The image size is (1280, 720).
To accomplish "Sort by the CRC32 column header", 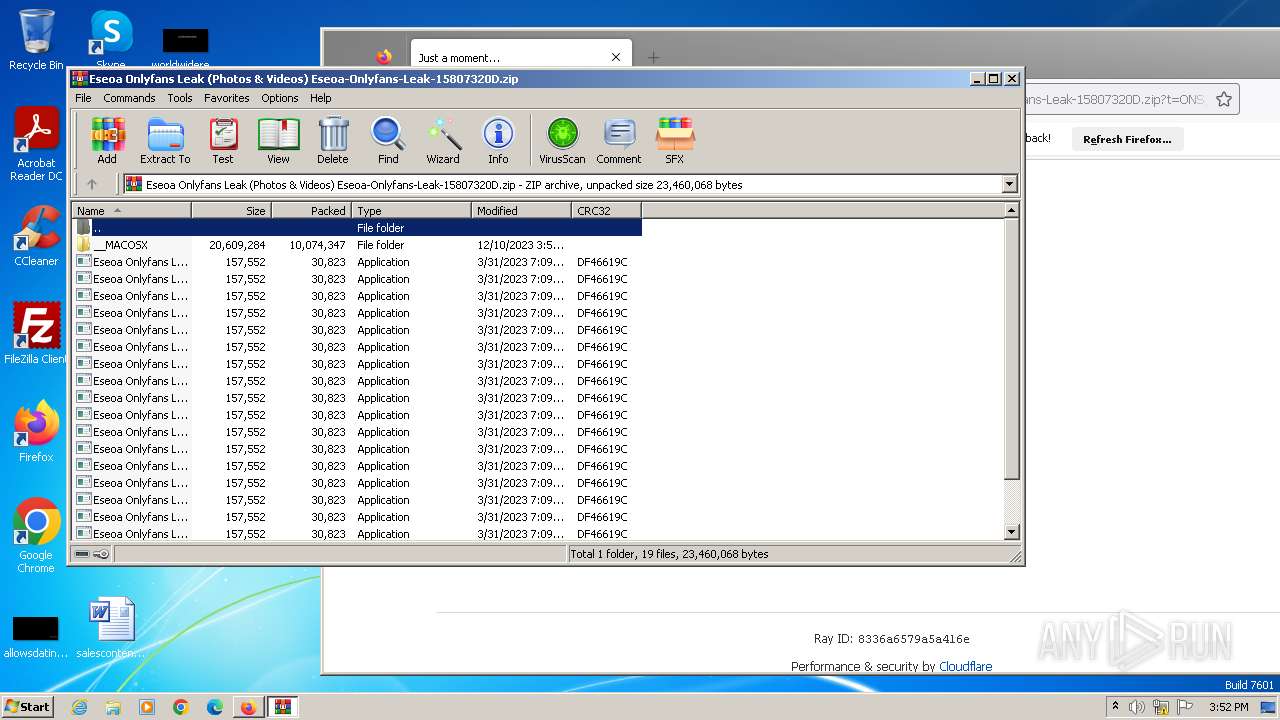I will [606, 210].
